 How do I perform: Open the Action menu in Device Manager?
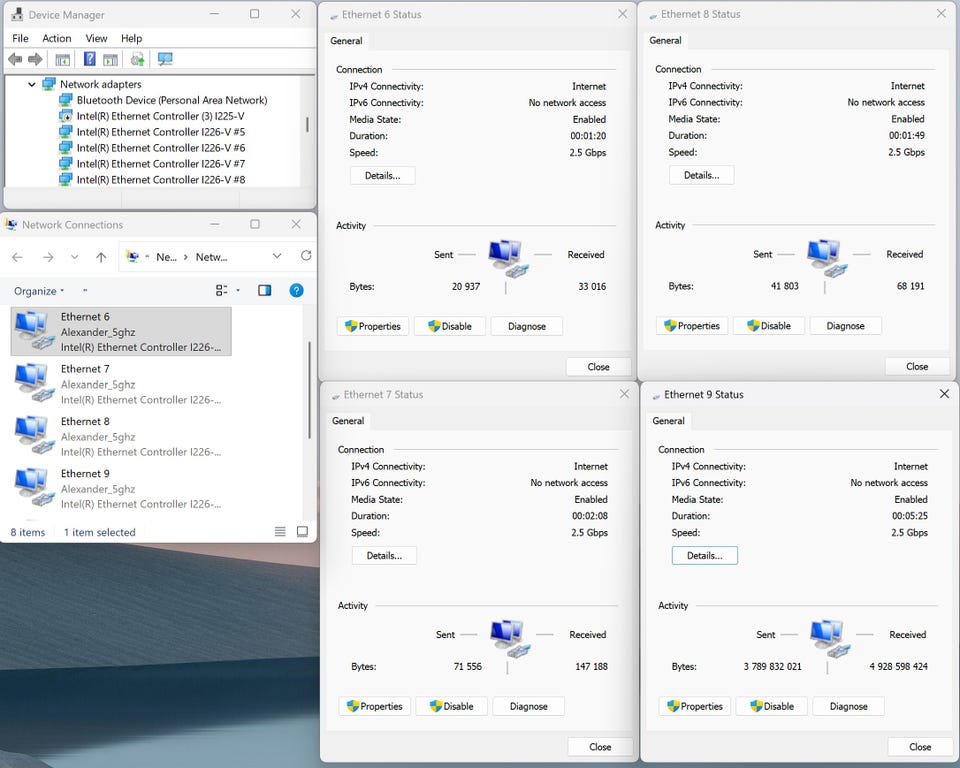tap(56, 38)
